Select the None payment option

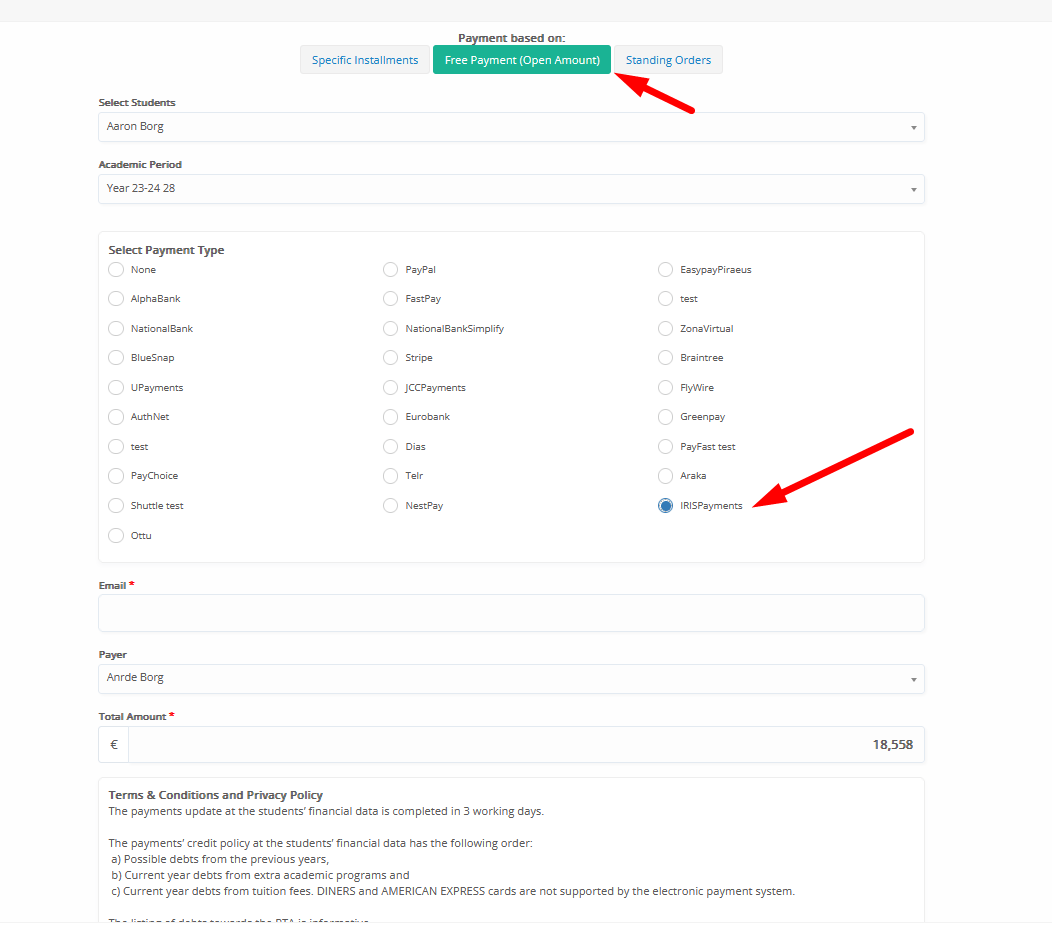coord(116,270)
